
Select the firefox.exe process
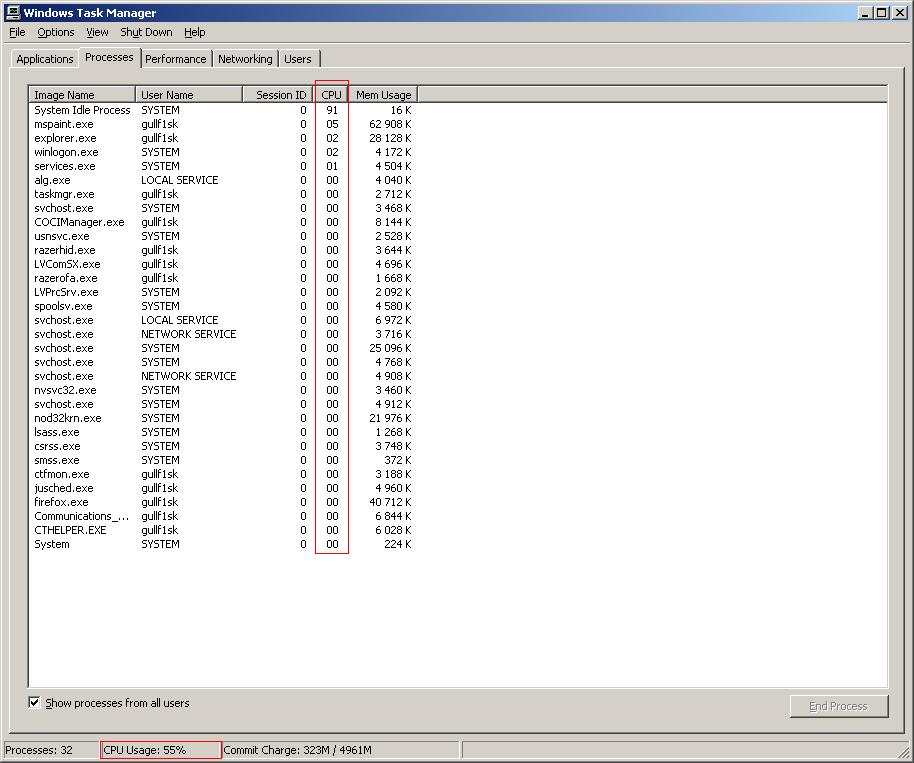[223, 502]
